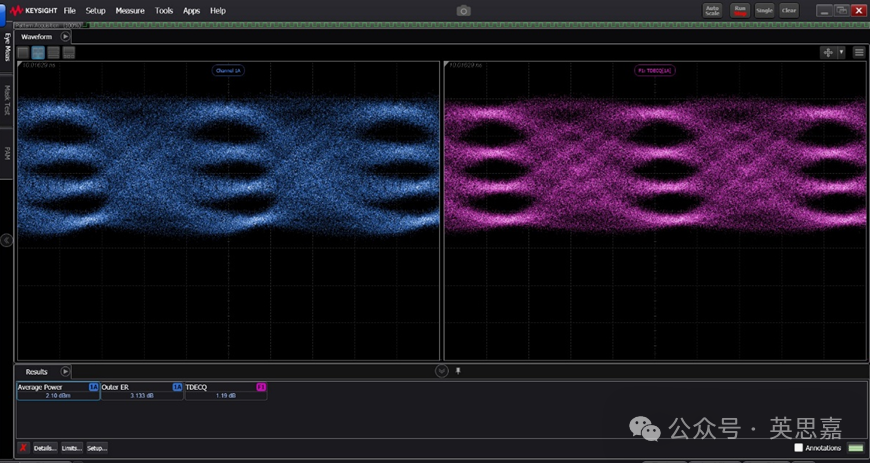Screen dimensions: 870x463
Task: Expand the left side panel arrow
Action: [x=7, y=240]
